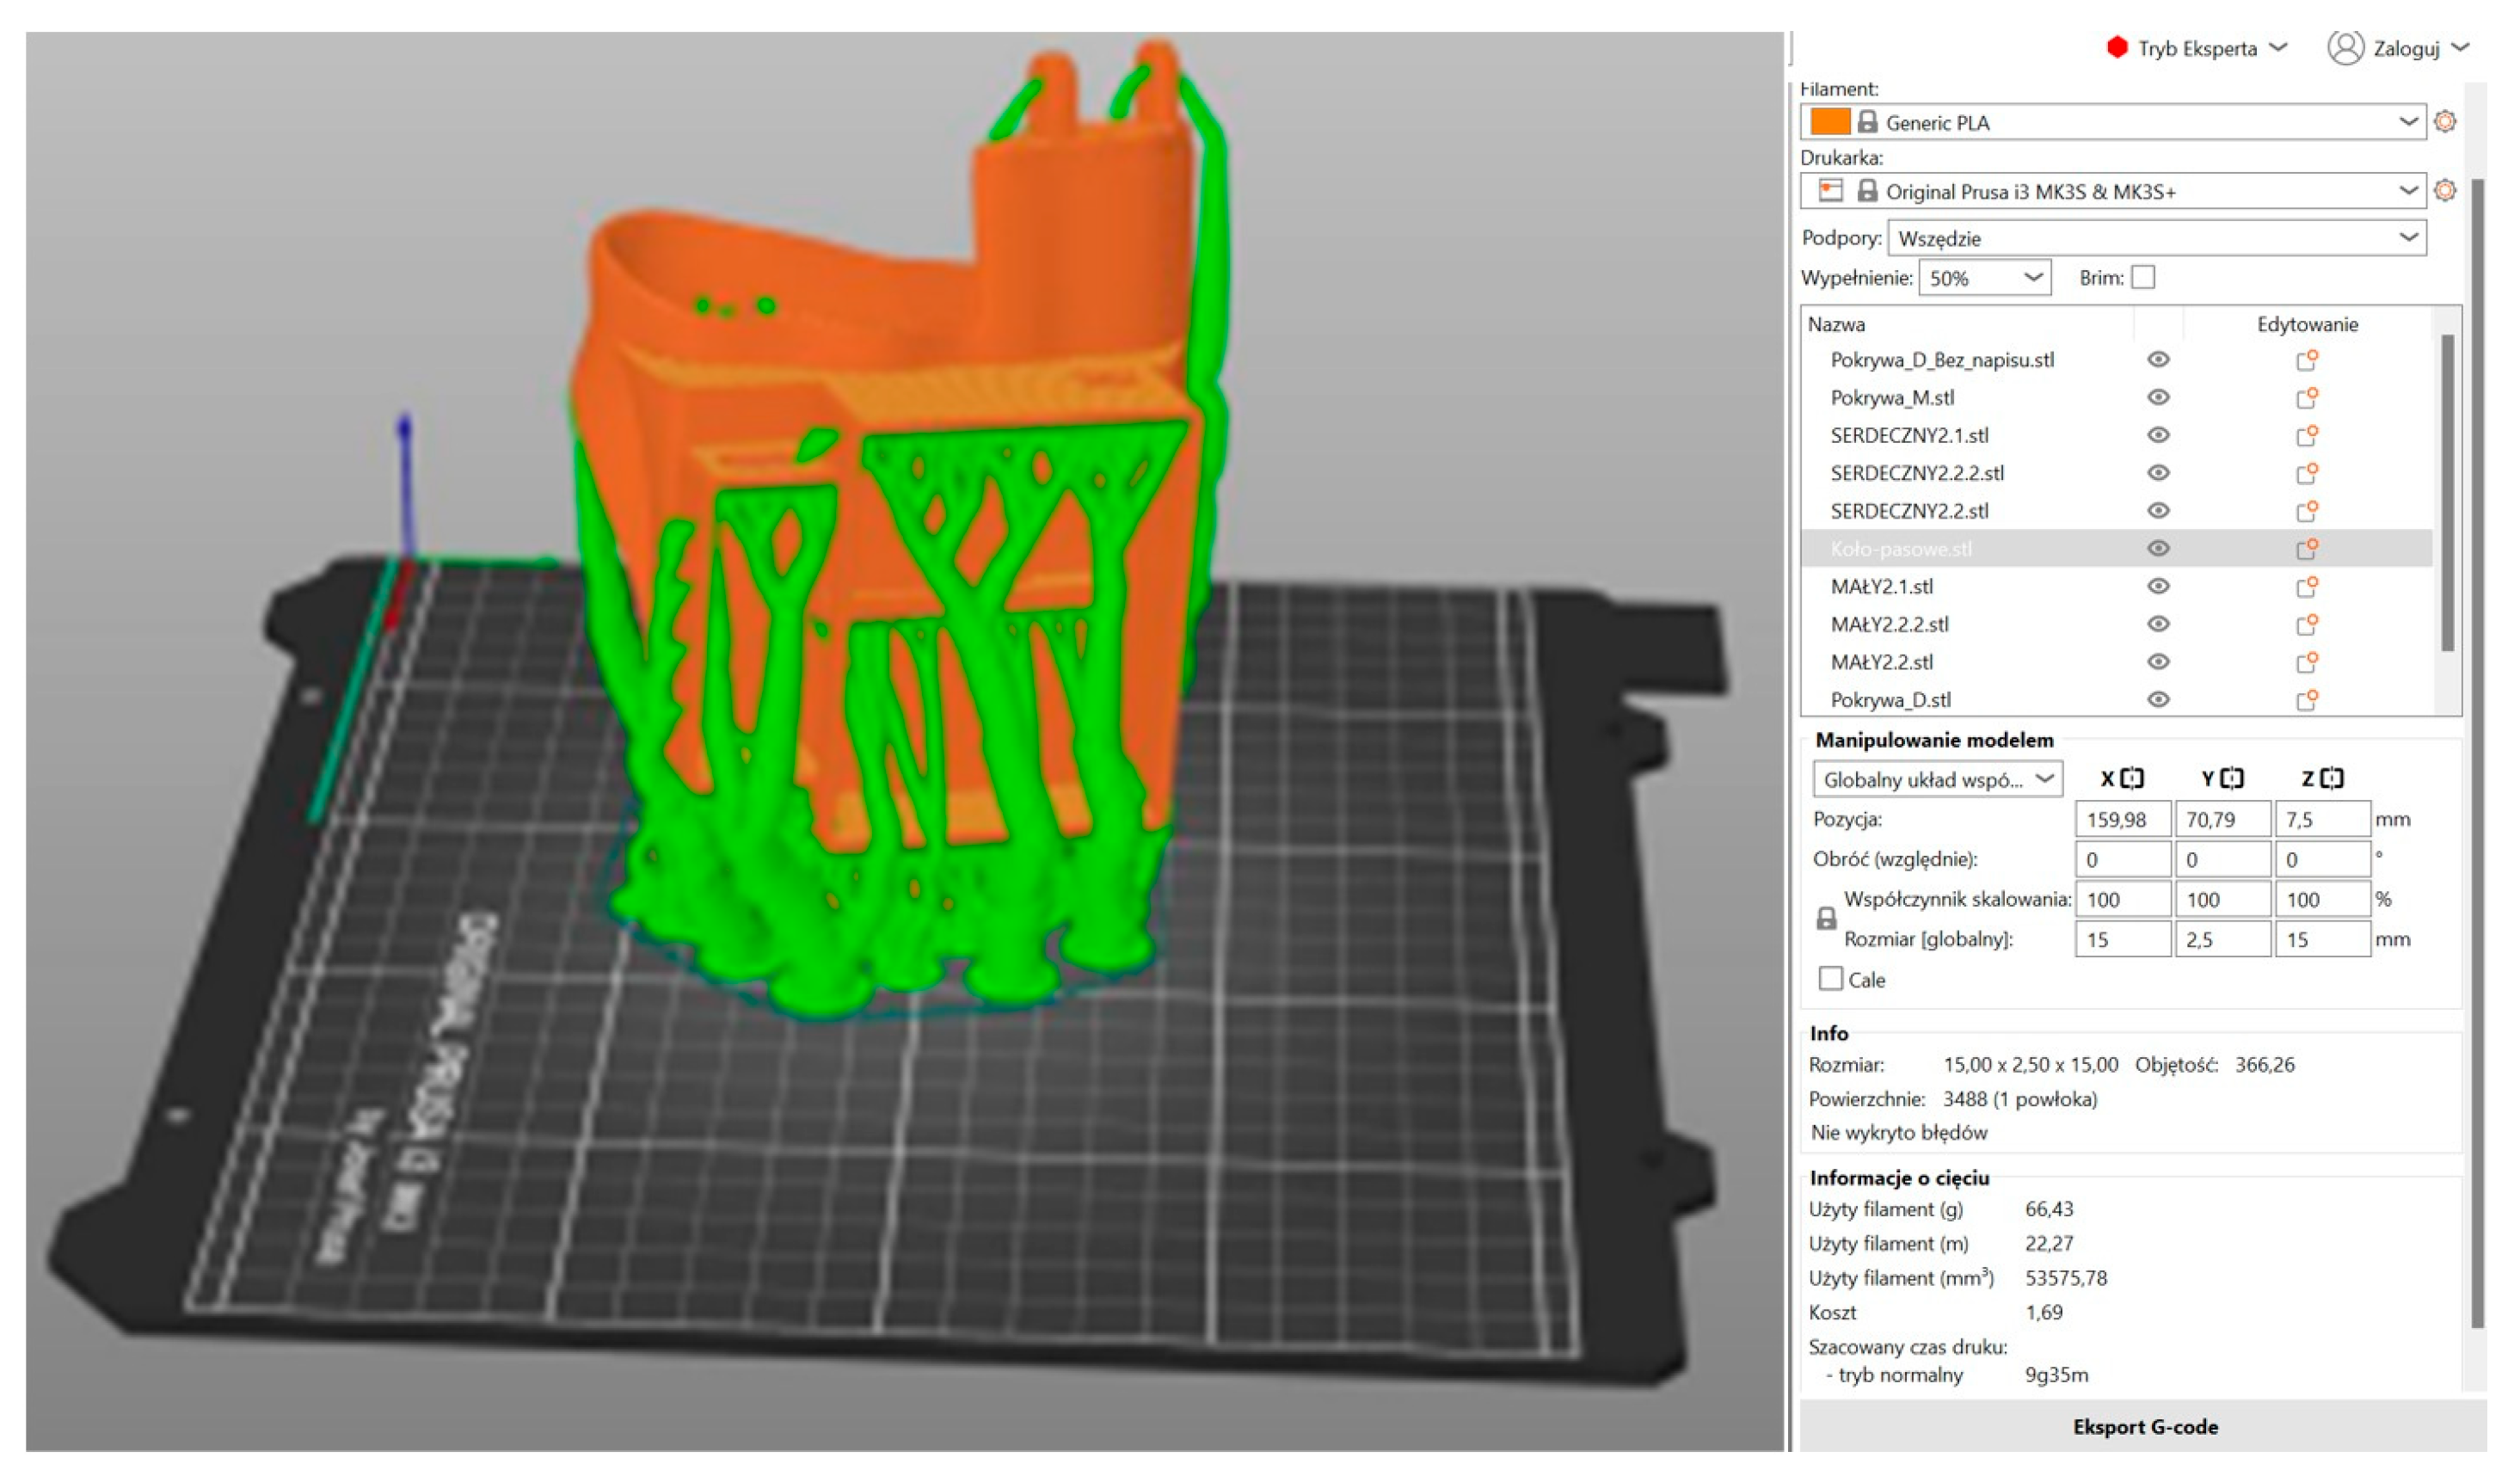Select Koło-pasowe.stl in the object list
2520x1470 pixels.
pos(1901,548)
